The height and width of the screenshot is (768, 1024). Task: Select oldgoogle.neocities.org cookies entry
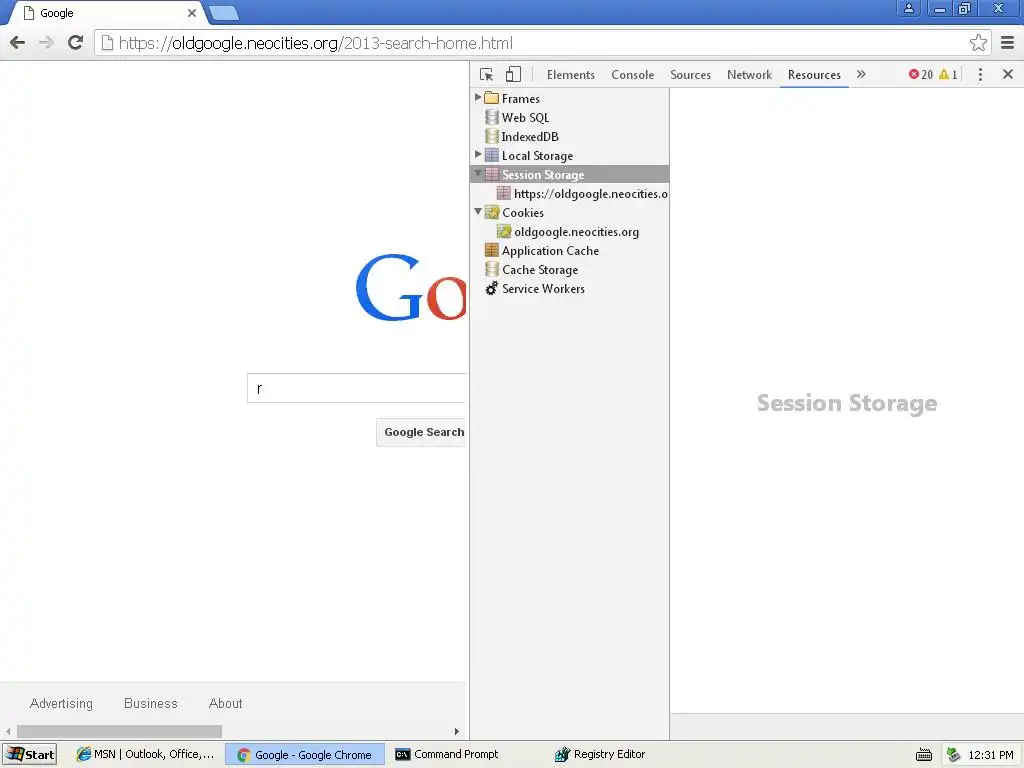[x=576, y=232]
